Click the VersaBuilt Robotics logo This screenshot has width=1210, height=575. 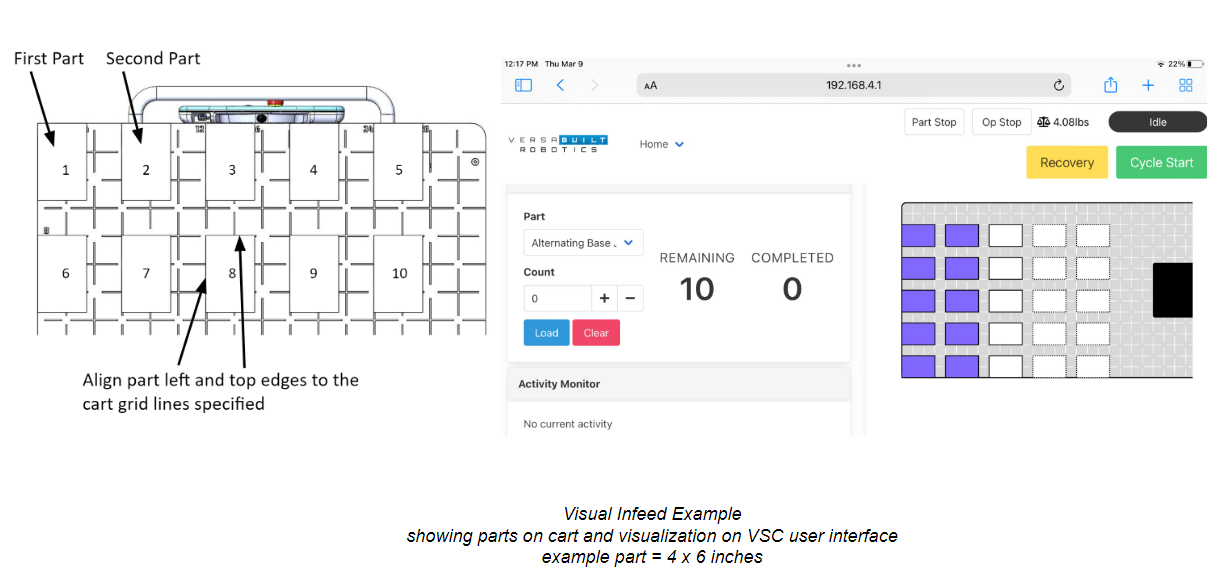pyautogui.click(x=558, y=144)
